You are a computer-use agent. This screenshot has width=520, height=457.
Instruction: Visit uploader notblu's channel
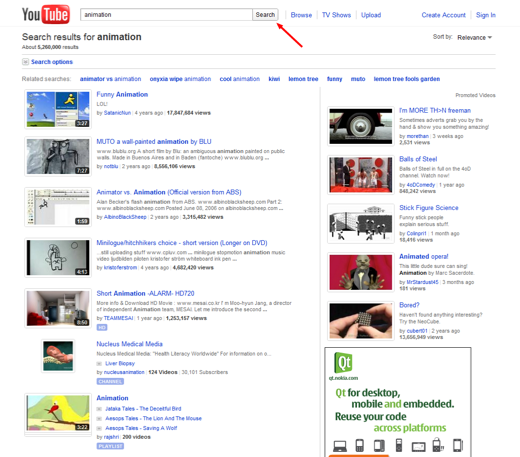coord(111,166)
